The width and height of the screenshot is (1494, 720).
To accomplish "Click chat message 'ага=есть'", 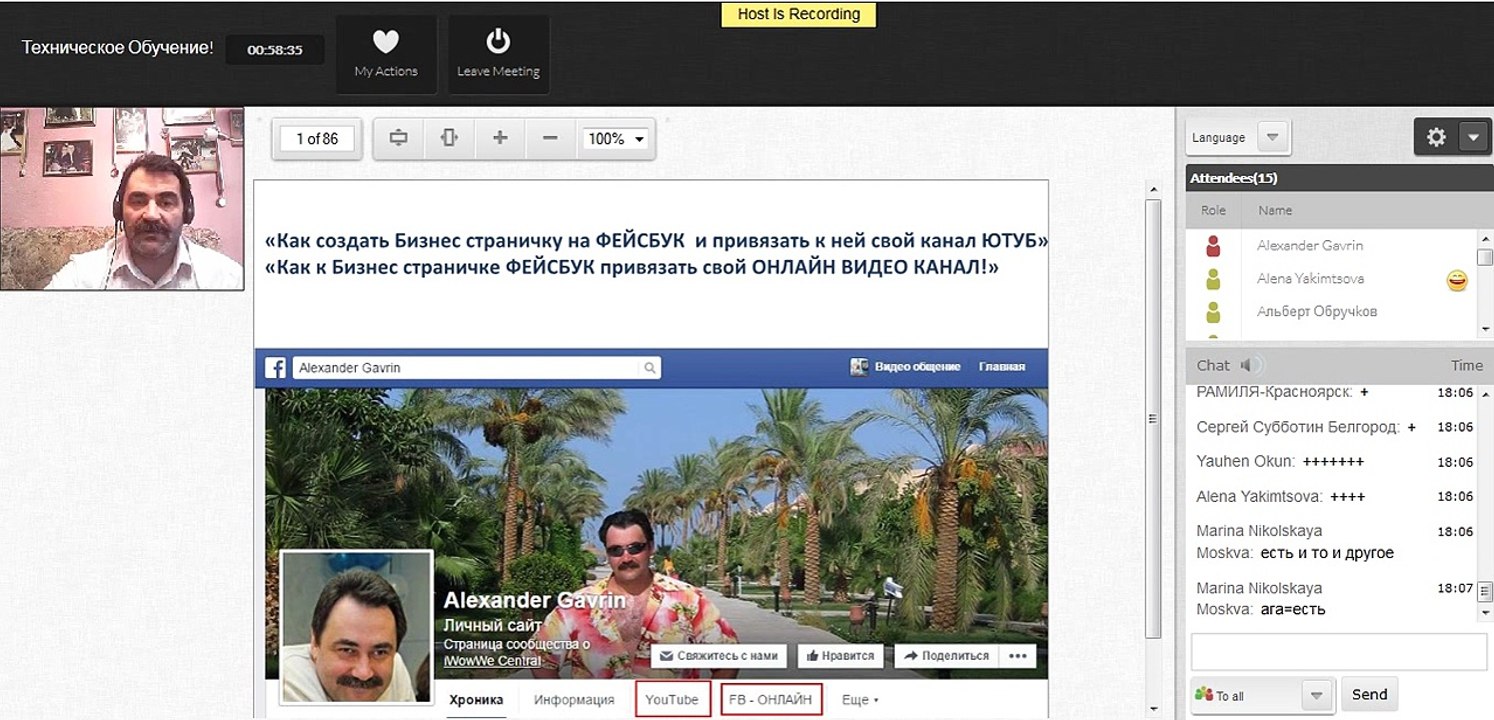I will point(1293,609).
